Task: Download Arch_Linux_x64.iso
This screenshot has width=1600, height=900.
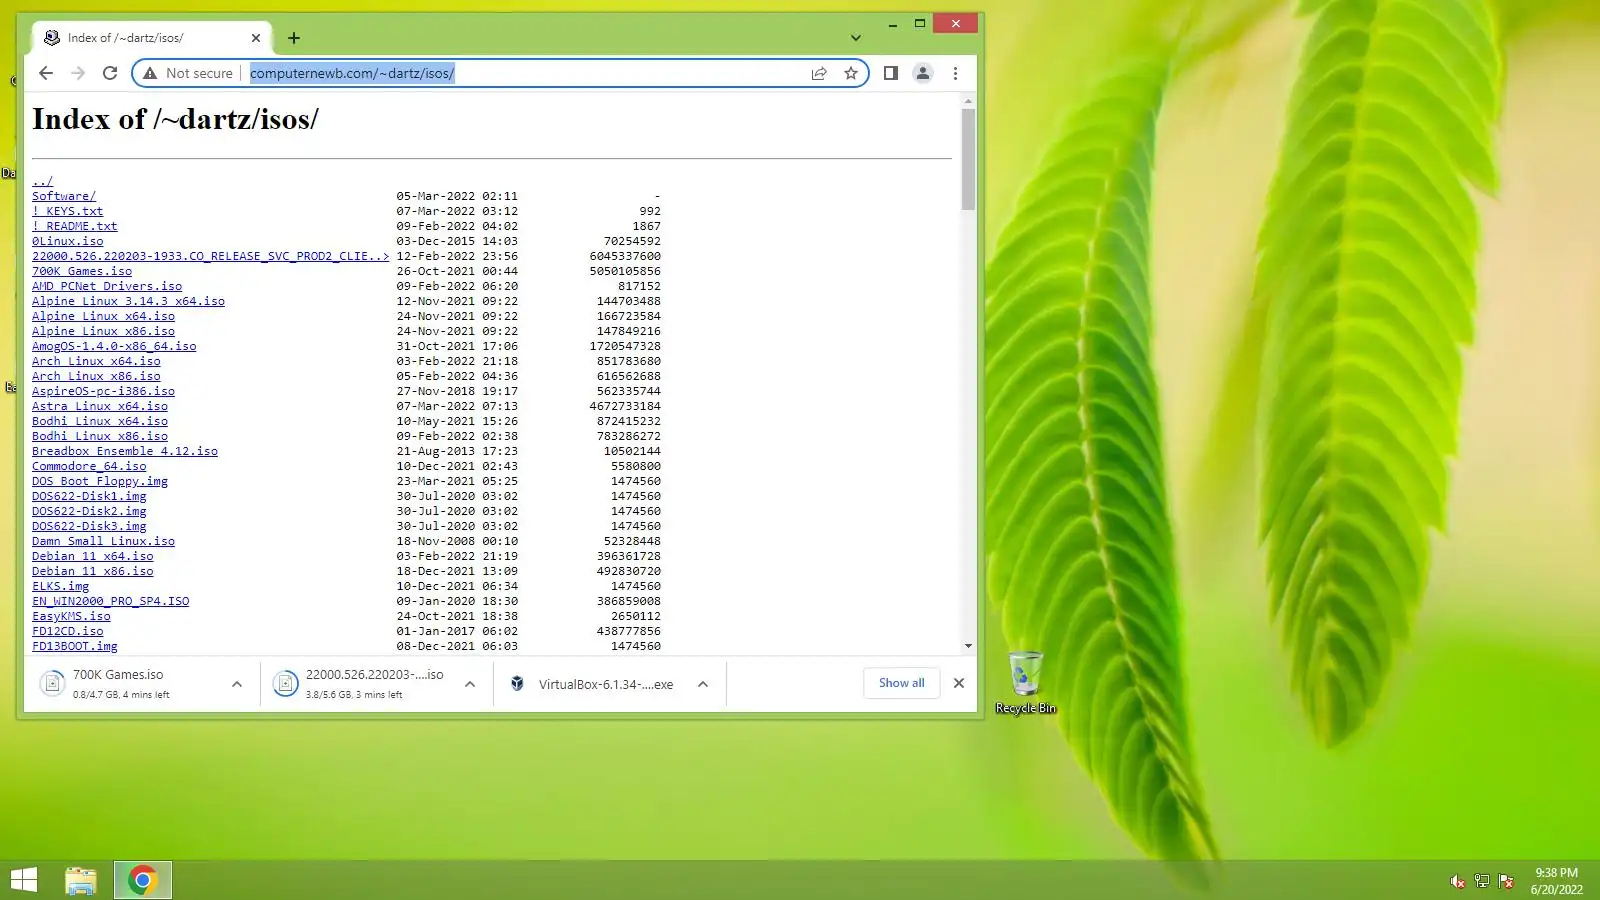Action: (x=96, y=361)
